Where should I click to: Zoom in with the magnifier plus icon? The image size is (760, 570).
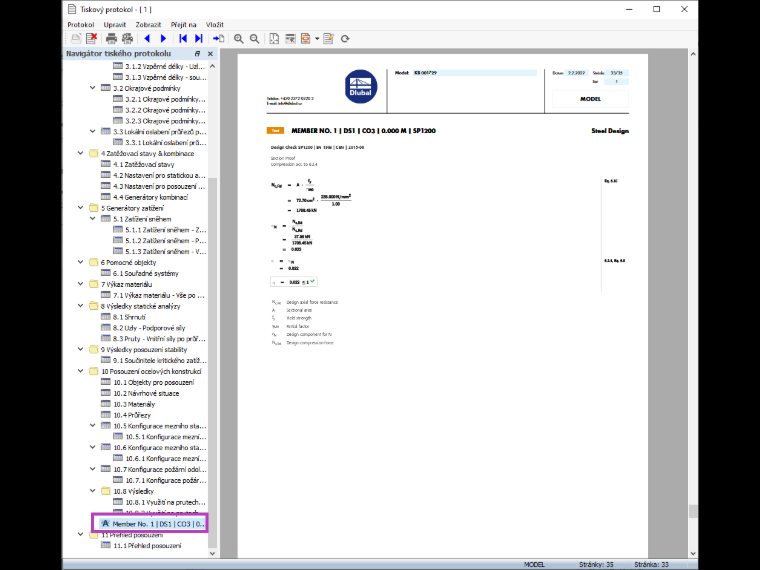click(238, 39)
